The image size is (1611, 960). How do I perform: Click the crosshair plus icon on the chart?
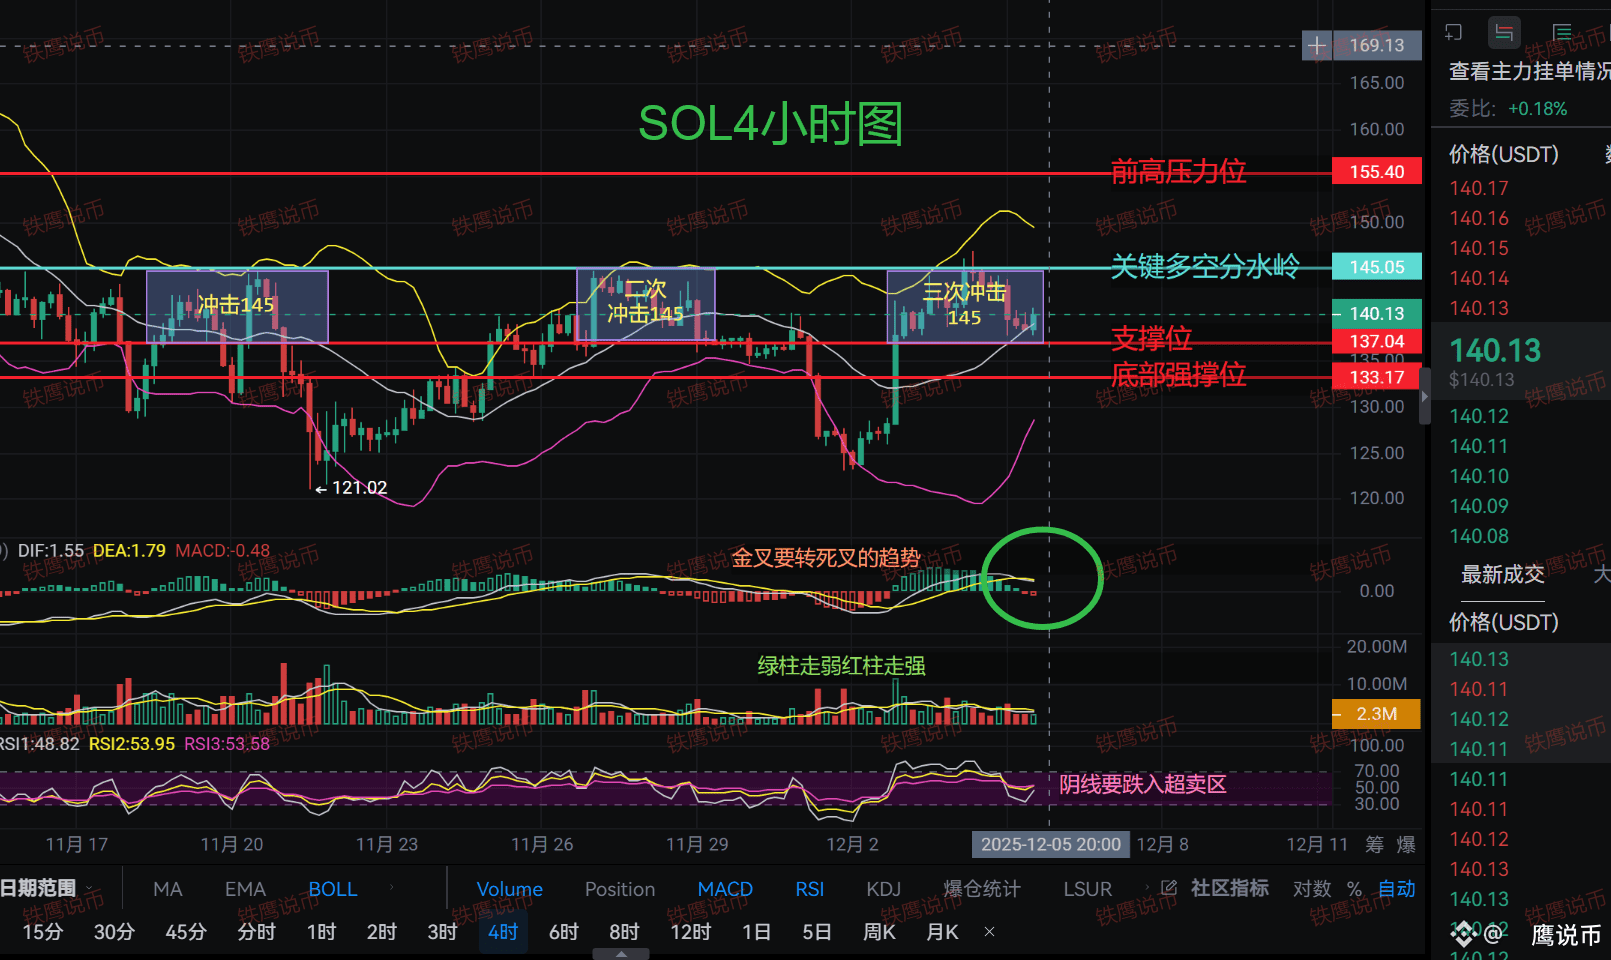click(x=1317, y=45)
